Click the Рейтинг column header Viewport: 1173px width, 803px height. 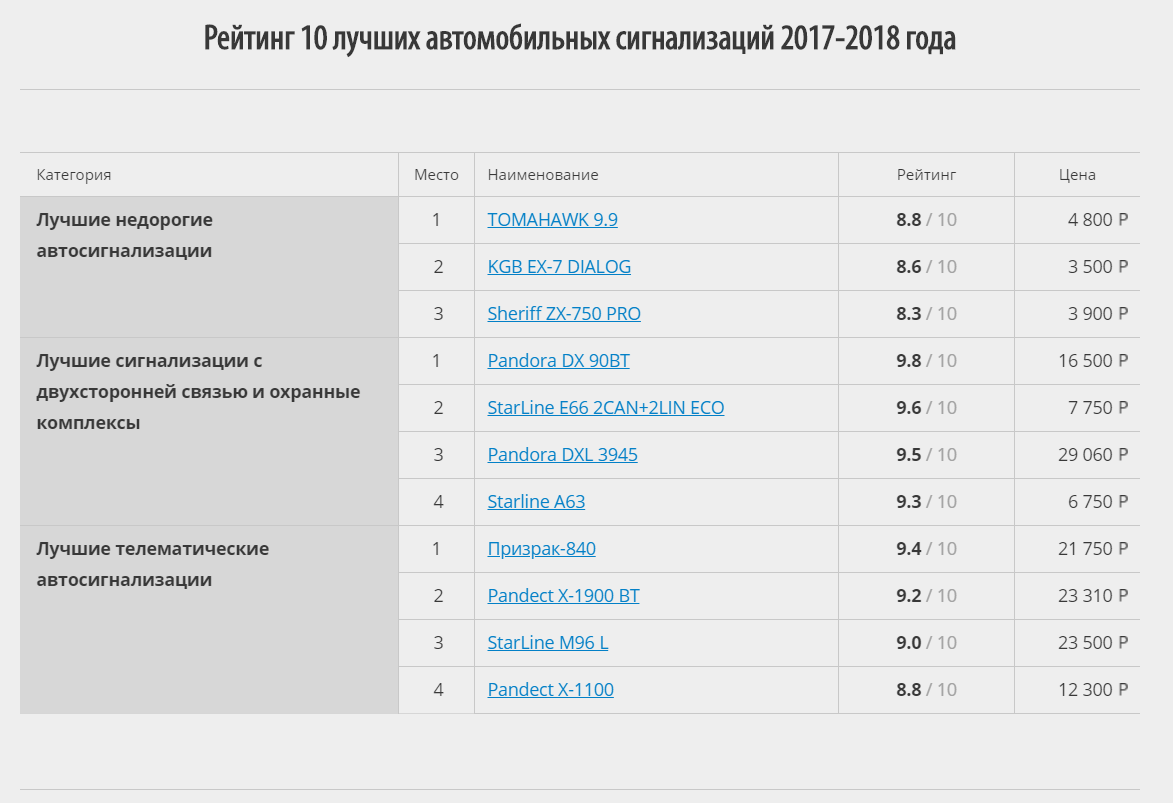tap(926, 174)
